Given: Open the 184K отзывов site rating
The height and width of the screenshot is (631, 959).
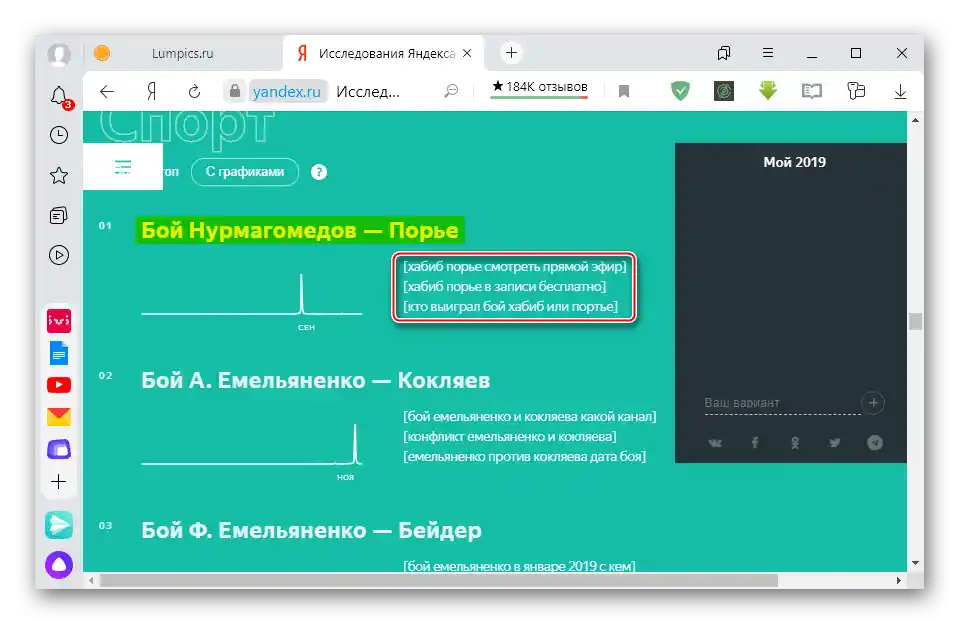Looking at the screenshot, I should coord(539,87).
